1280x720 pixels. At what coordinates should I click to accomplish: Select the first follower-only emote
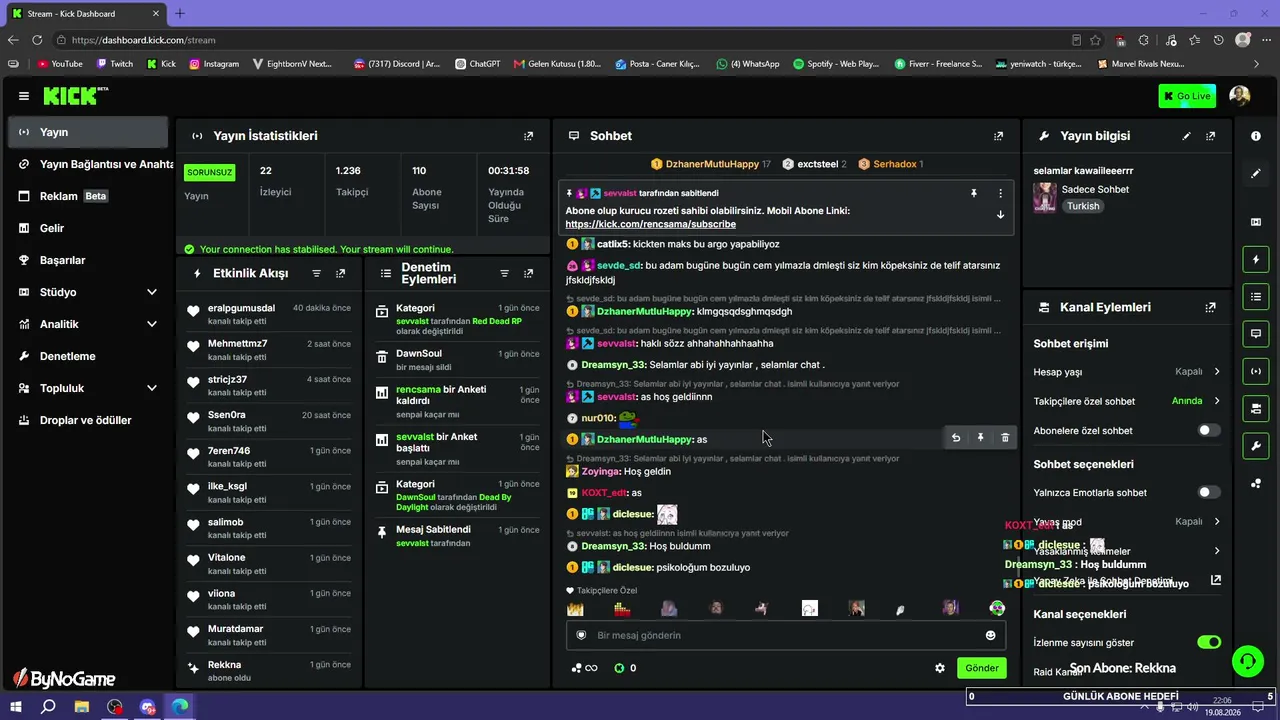[x=575, y=608]
